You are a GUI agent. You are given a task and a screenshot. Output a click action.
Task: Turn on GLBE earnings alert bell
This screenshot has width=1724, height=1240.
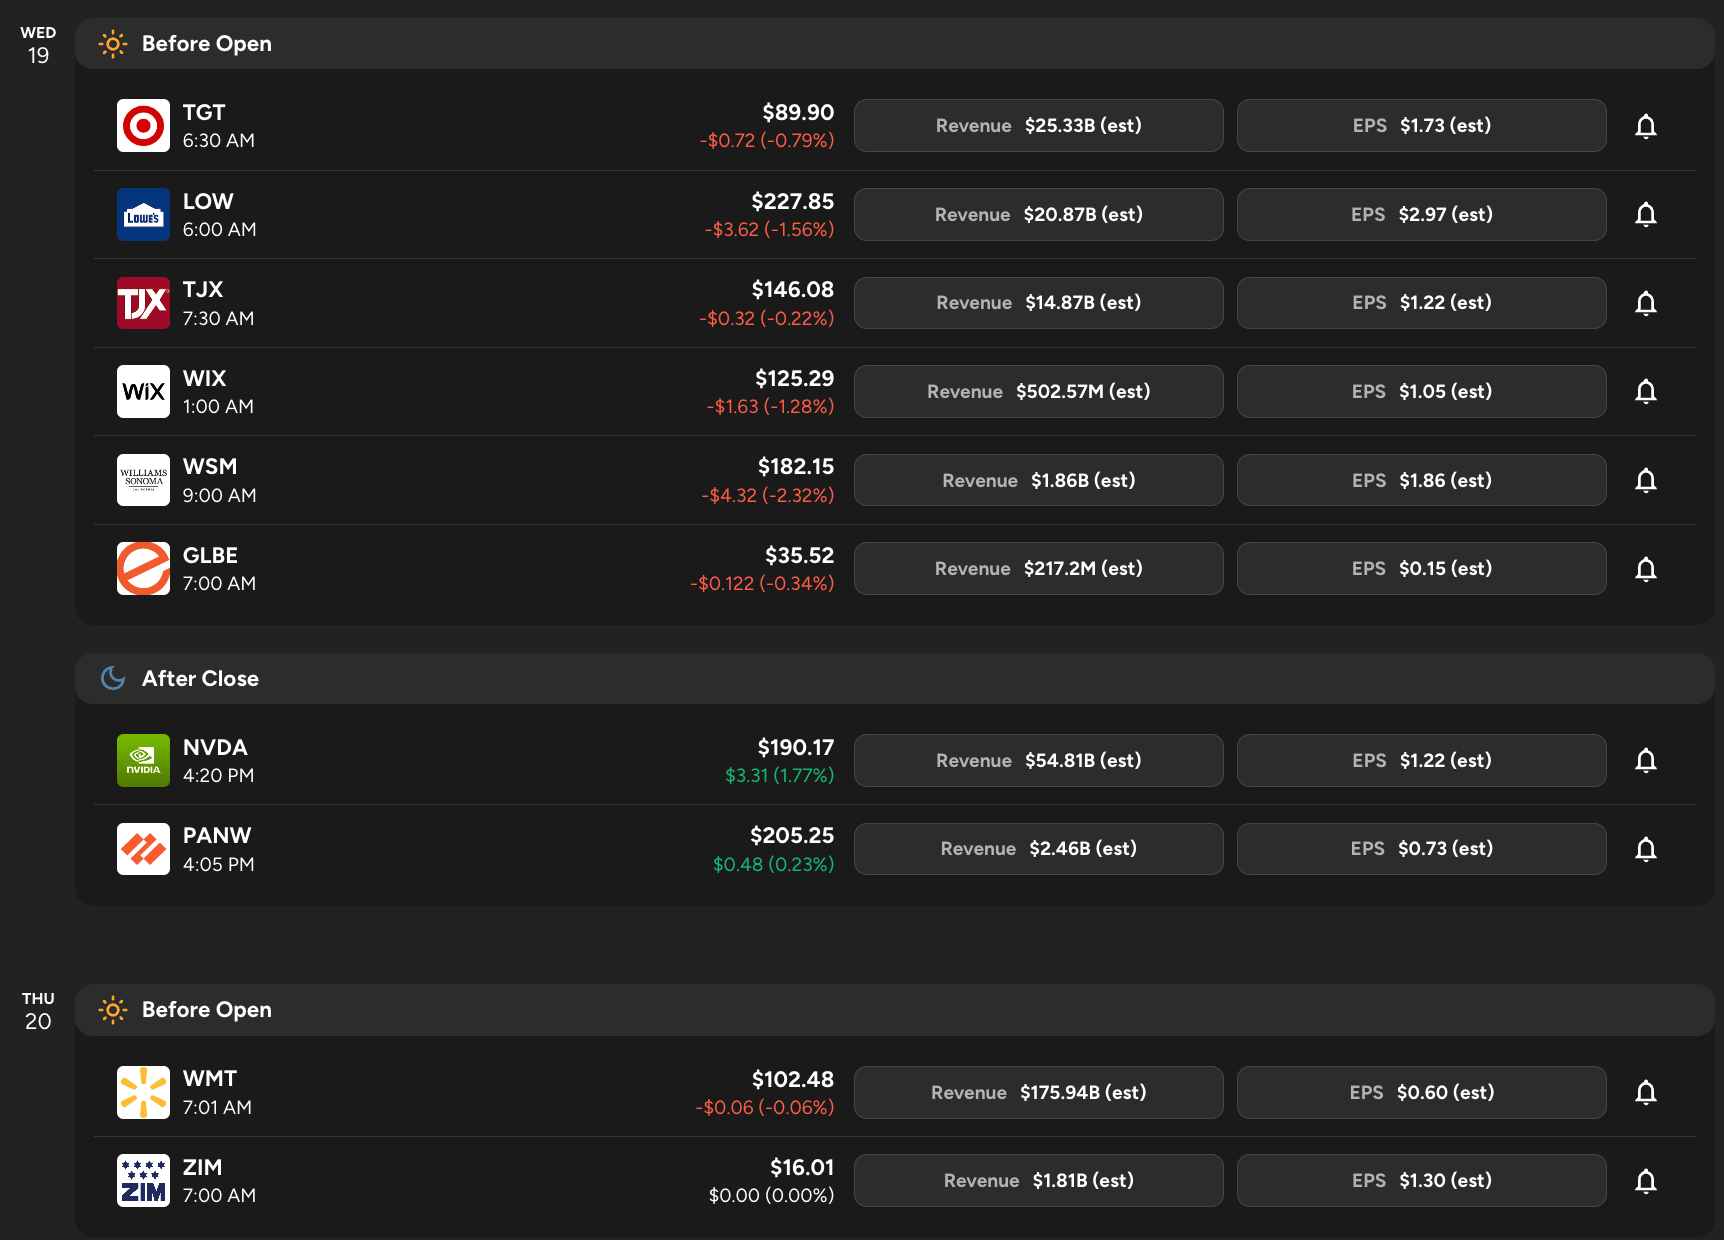coord(1646,569)
